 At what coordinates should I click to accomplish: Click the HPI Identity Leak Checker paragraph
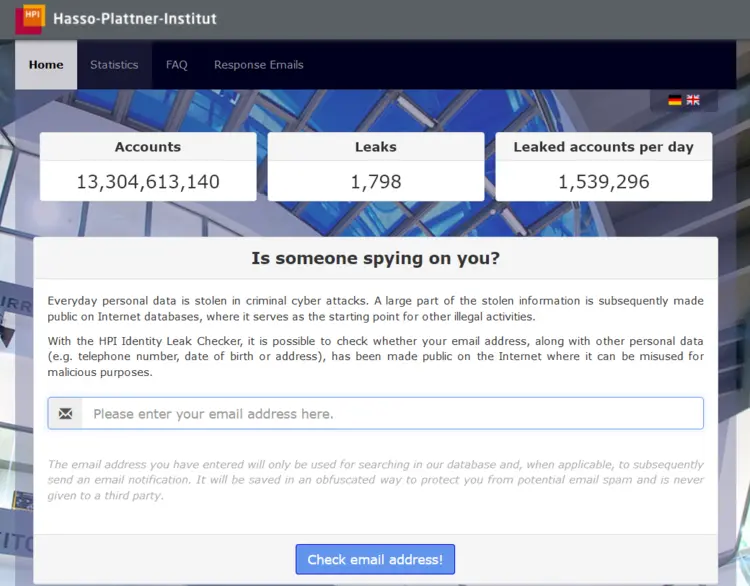[x=376, y=357]
